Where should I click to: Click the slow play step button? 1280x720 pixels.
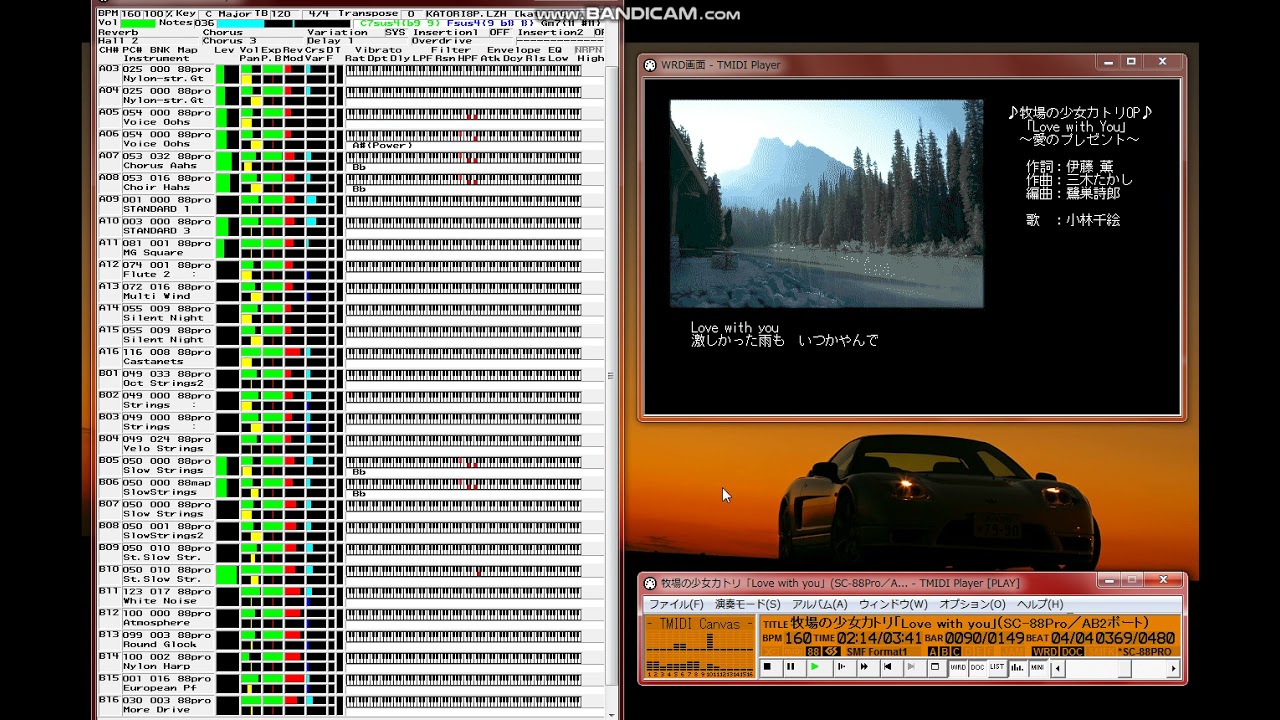pyautogui.click(x=840, y=667)
